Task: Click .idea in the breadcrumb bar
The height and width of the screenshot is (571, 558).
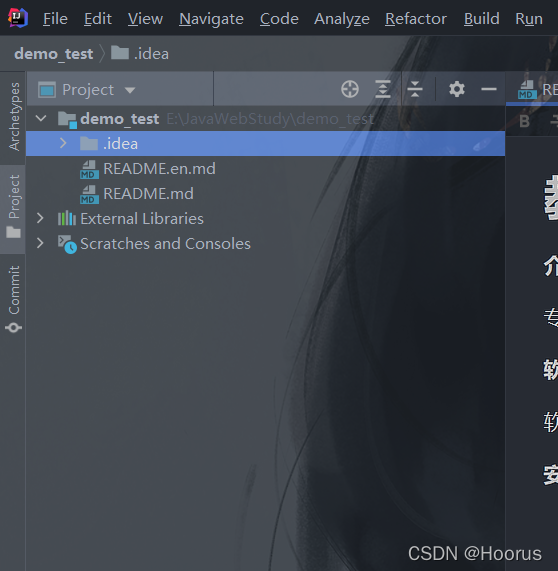Action: [140, 54]
